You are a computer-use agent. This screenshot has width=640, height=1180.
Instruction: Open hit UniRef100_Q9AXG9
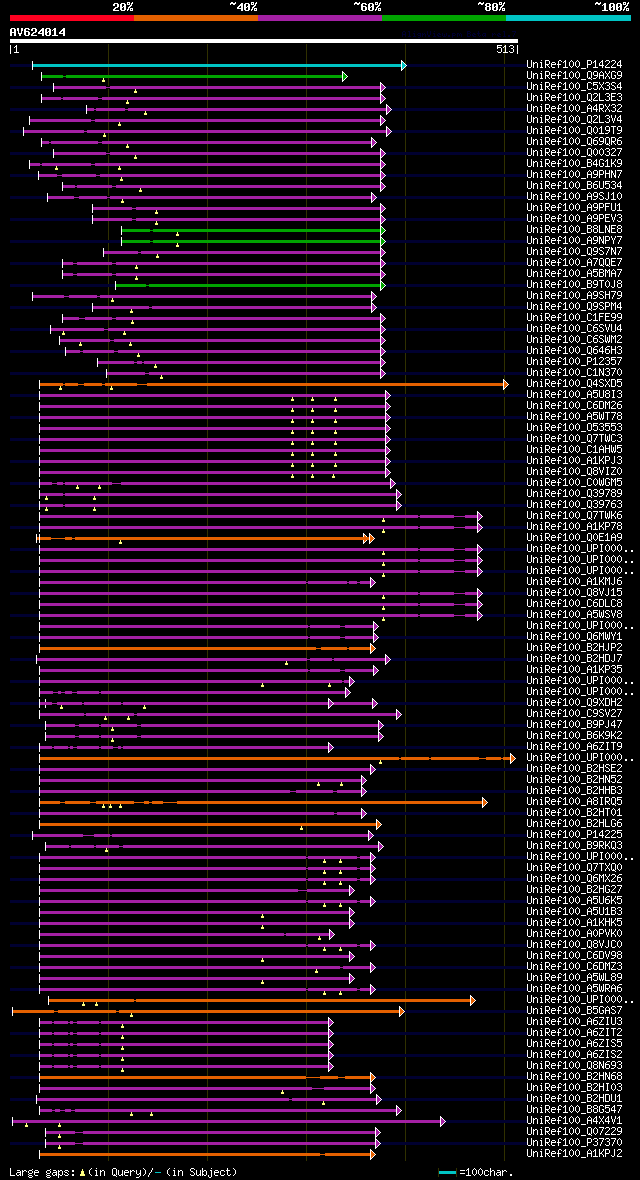[574, 76]
